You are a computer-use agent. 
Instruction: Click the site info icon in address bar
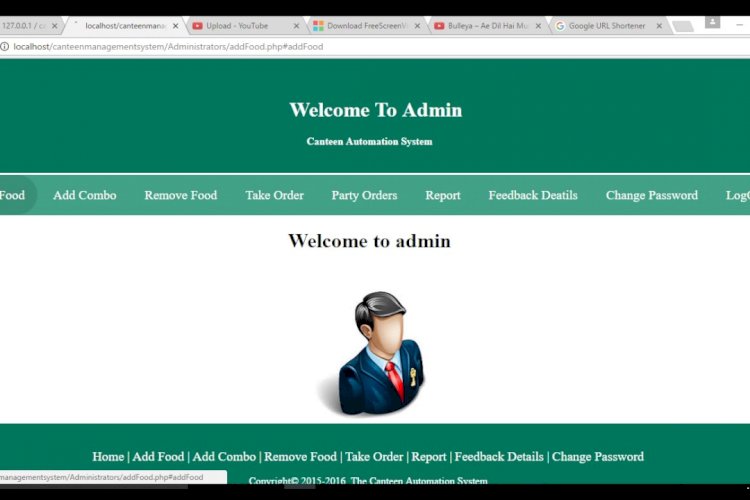tap(4, 46)
